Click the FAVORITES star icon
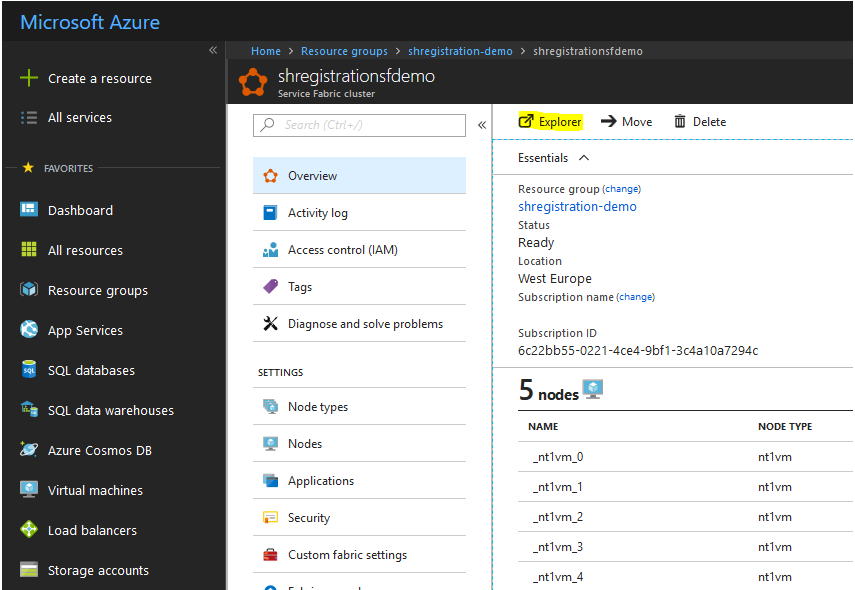The width and height of the screenshot is (855, 590). tap(28, 167)
